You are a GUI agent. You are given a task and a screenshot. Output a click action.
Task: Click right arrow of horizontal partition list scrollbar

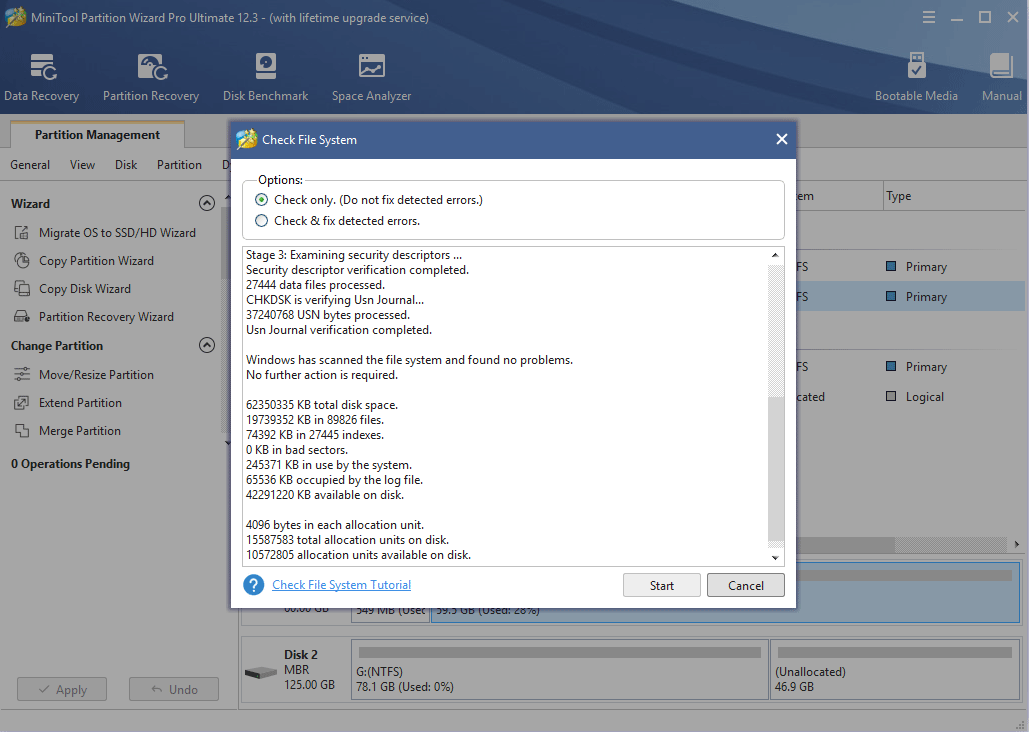pyautogui.click(x=1017, y=544)
